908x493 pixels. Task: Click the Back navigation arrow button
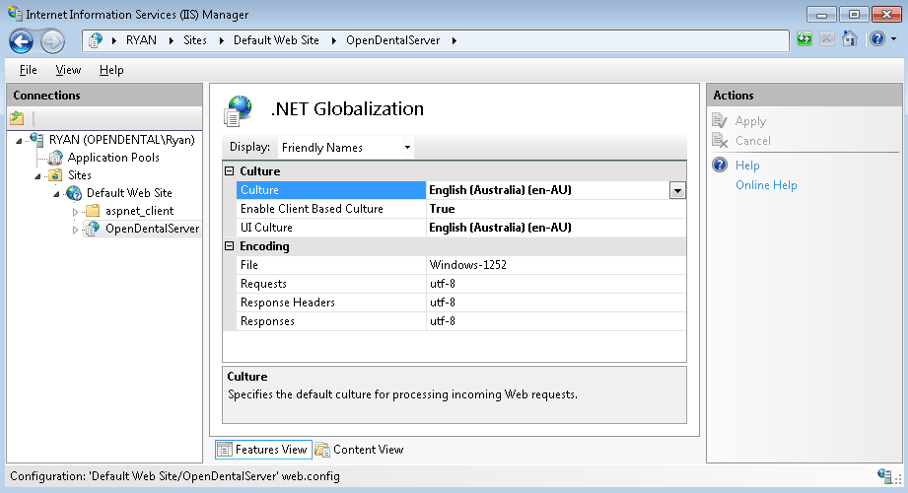(21, 41)
